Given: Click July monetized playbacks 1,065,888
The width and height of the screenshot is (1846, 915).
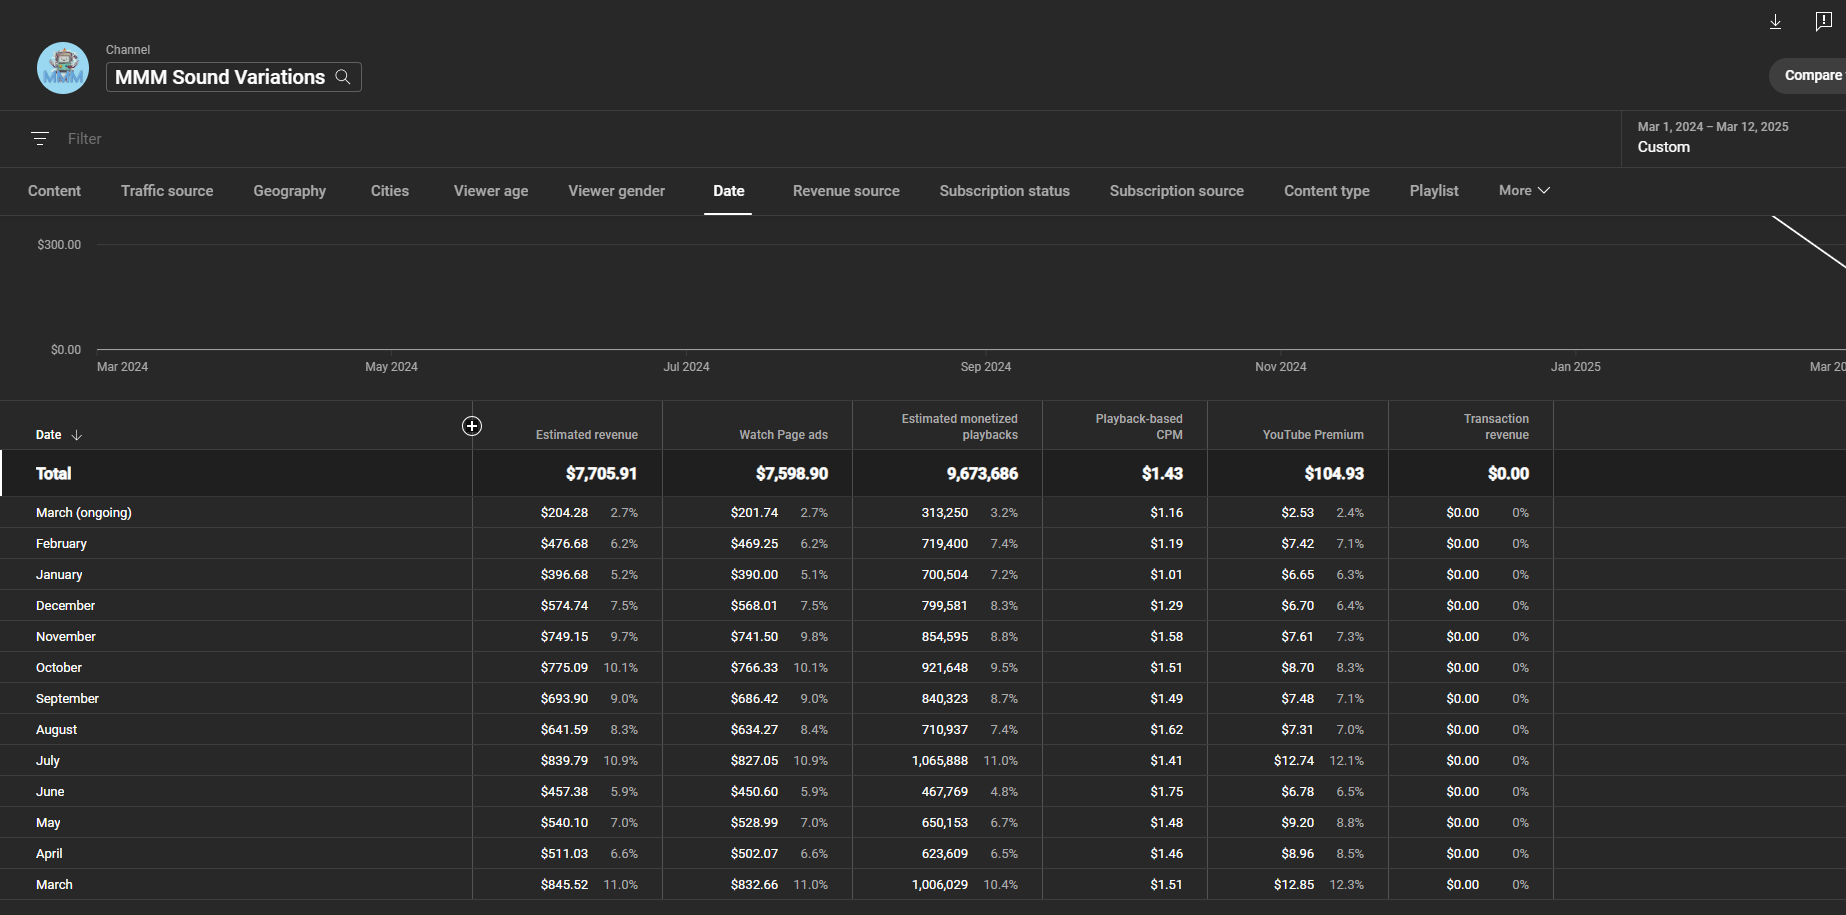Looking at the screenshot, I should (x=940, y=761).
